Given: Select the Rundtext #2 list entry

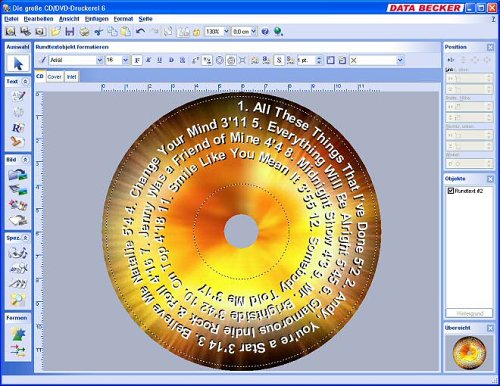Looking at the screenshot, I should 469,191.
